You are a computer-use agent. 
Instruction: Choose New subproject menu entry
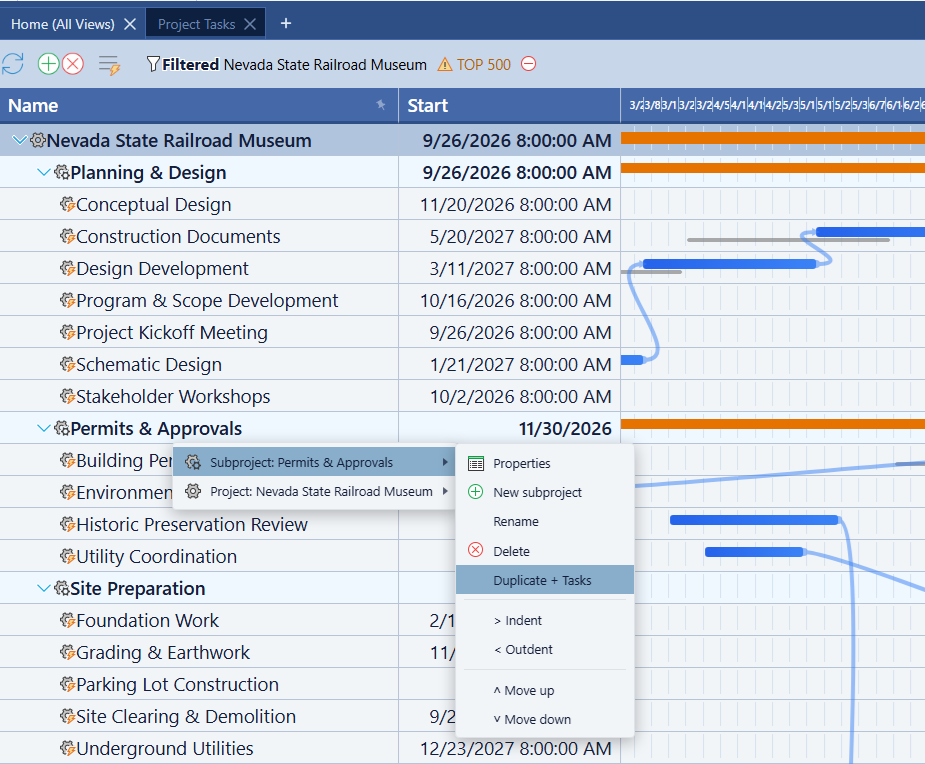(x=544, y=492)
